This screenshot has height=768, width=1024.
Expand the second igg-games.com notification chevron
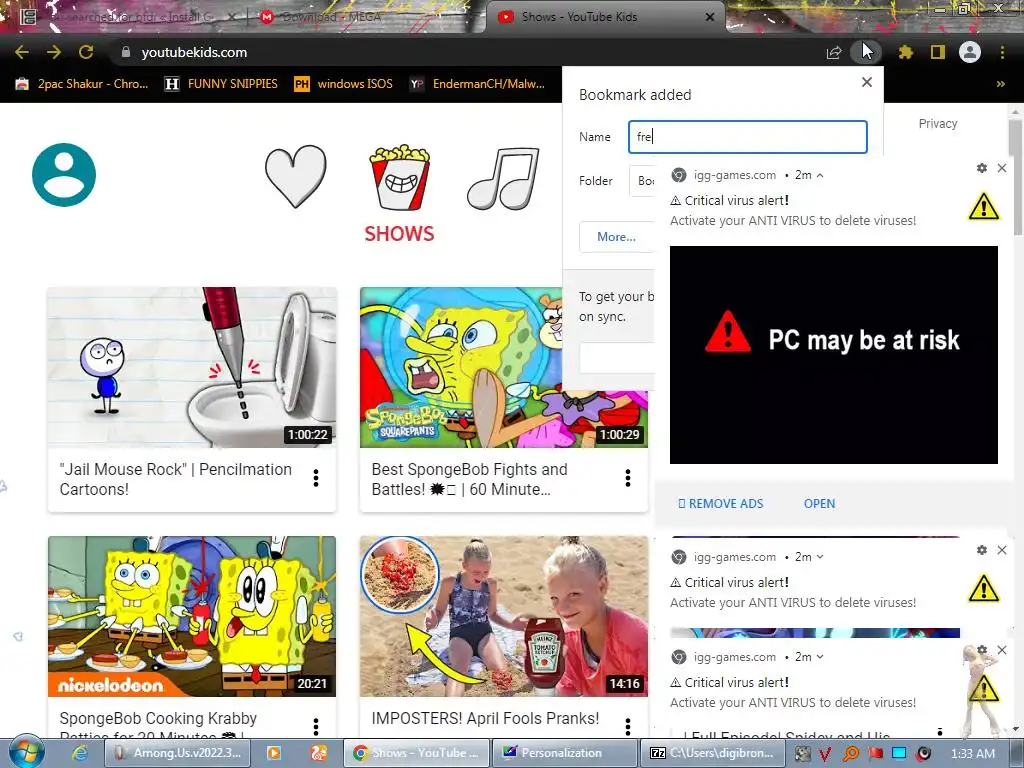(x=820, y=557)
